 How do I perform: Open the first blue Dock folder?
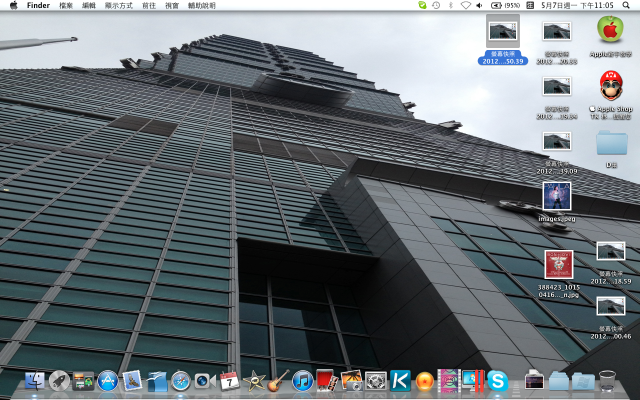pos(559,381)
